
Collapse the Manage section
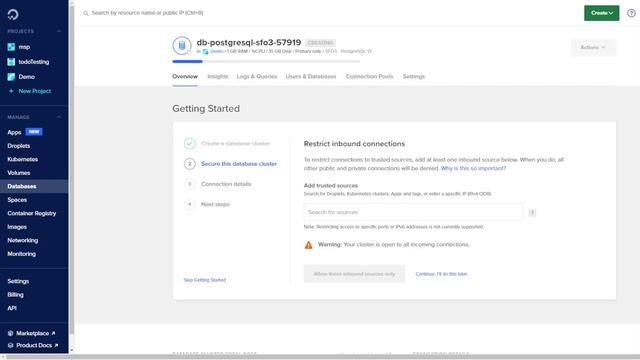(59, 117)
